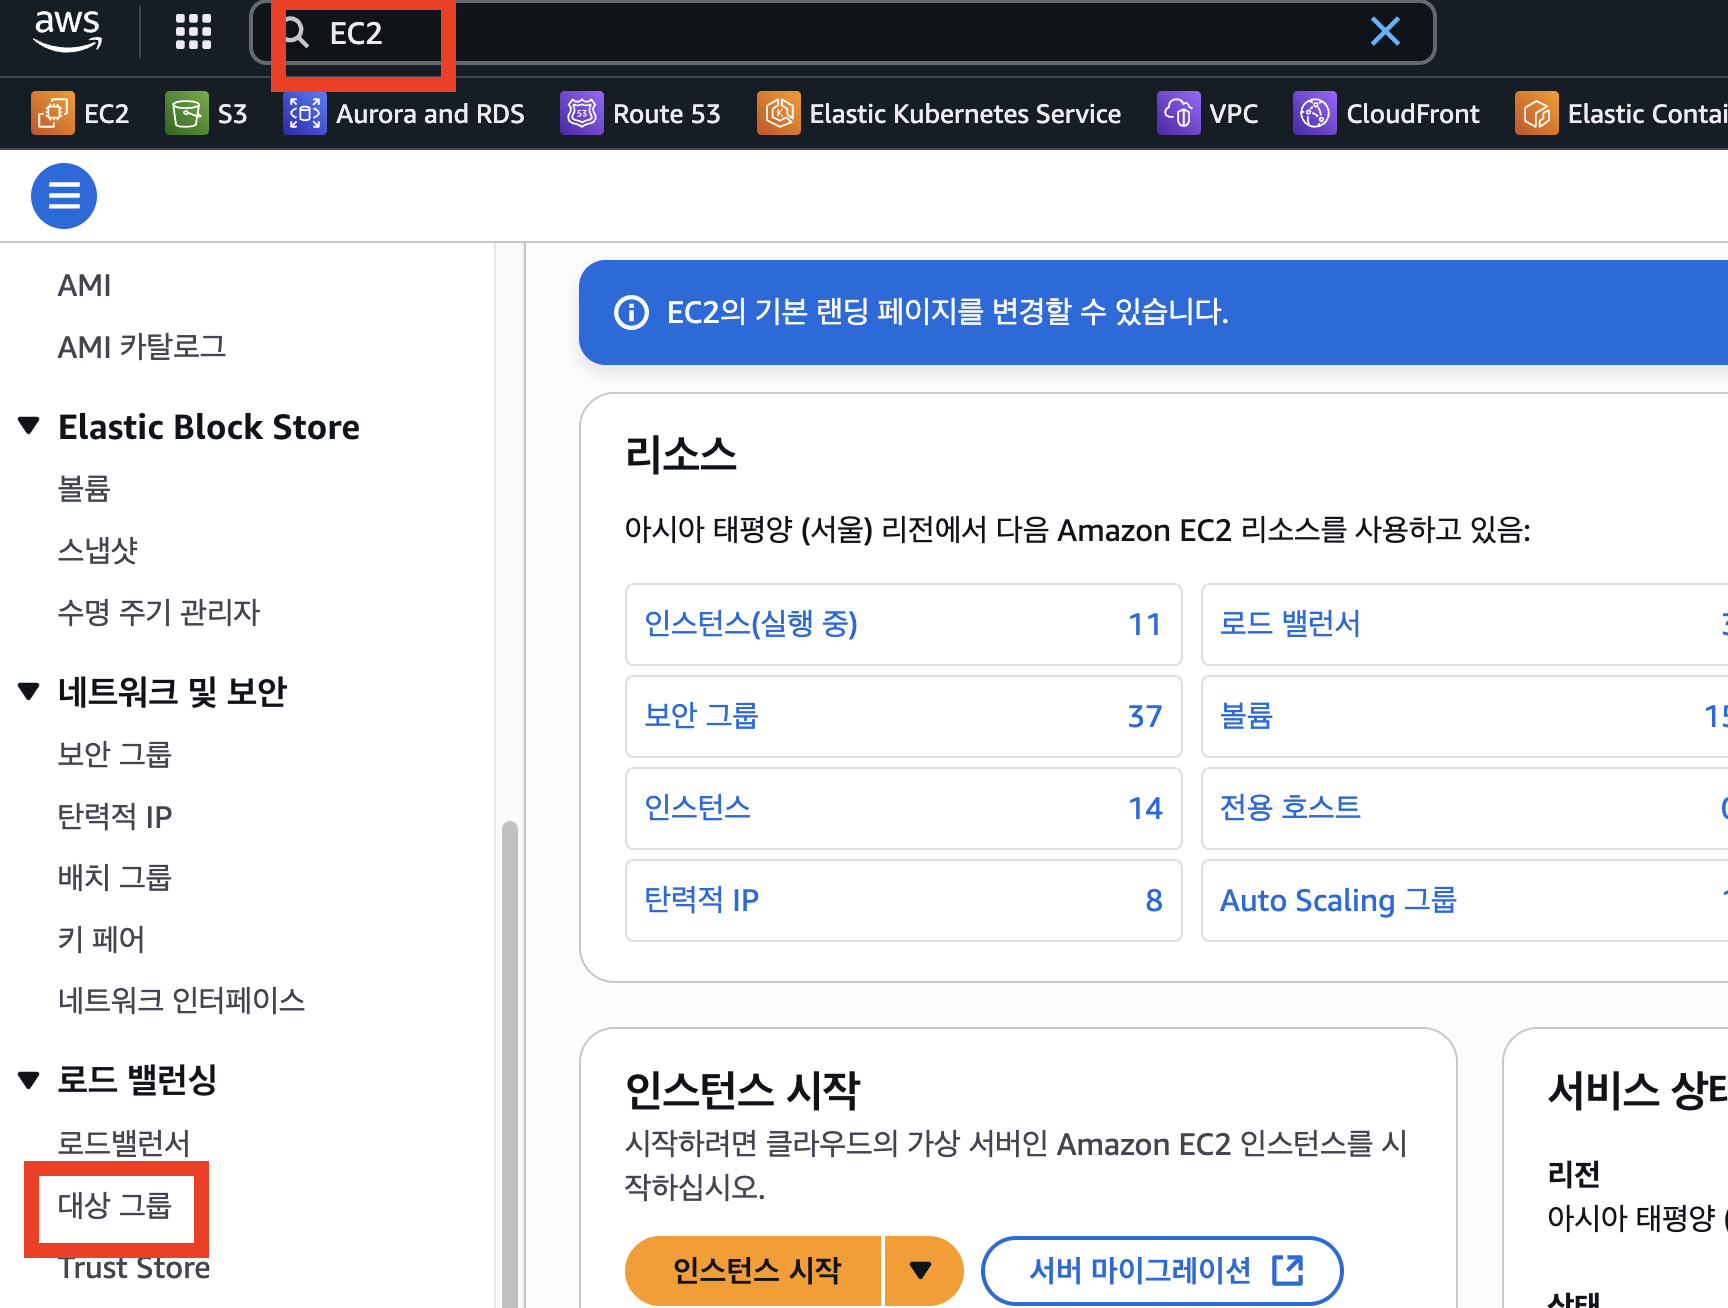Open 인스턴스 resource card showing 14

pos(904,808)
